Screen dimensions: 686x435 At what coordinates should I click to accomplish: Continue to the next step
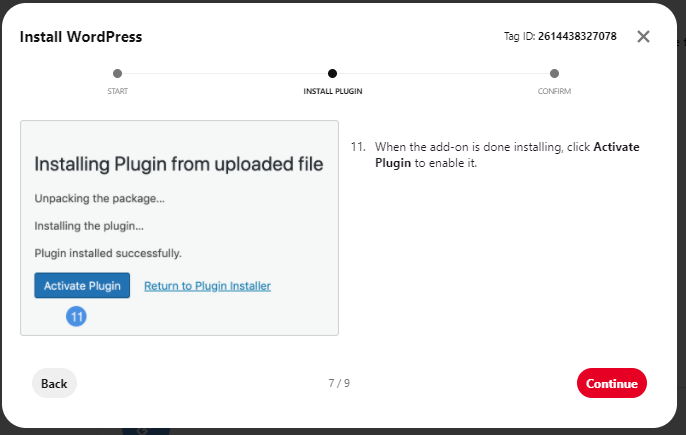coord(612,383)
